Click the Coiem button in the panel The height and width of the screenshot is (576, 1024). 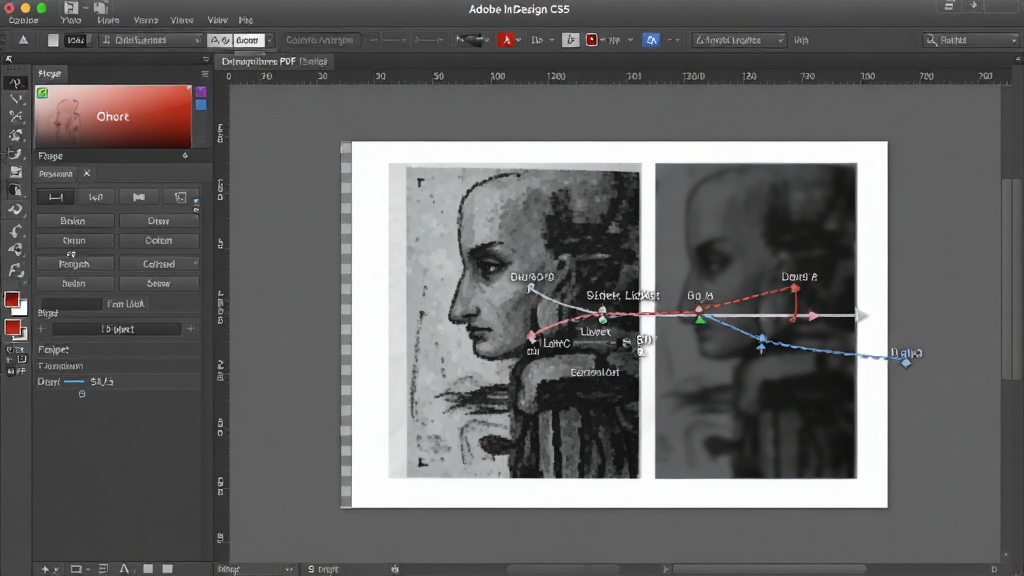coord(159,240)
